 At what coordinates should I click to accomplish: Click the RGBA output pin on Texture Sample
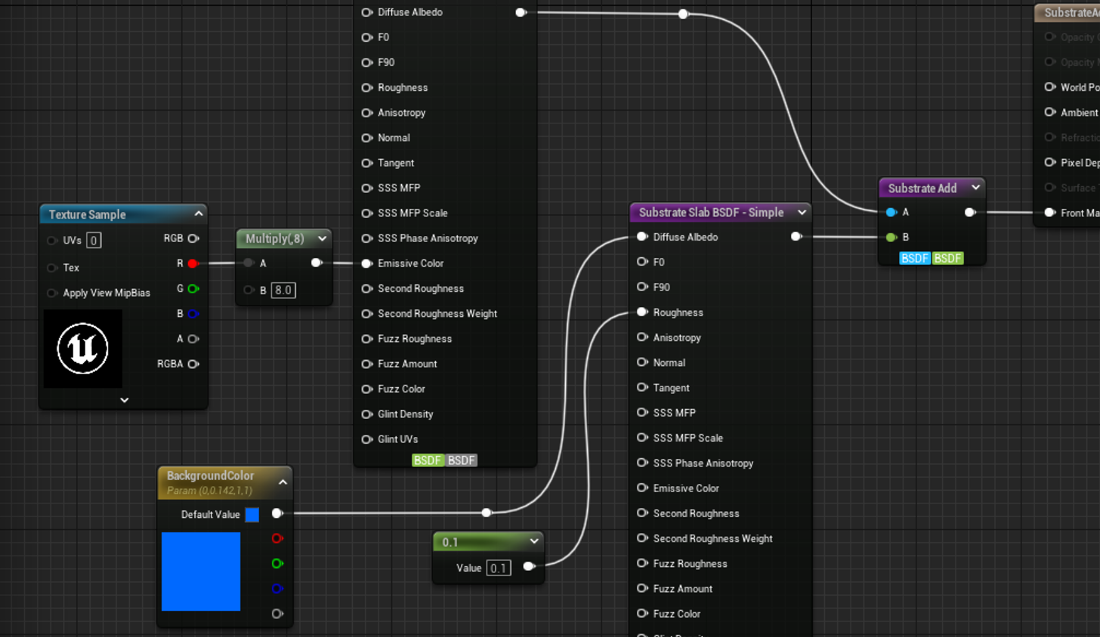coord(193,364)
